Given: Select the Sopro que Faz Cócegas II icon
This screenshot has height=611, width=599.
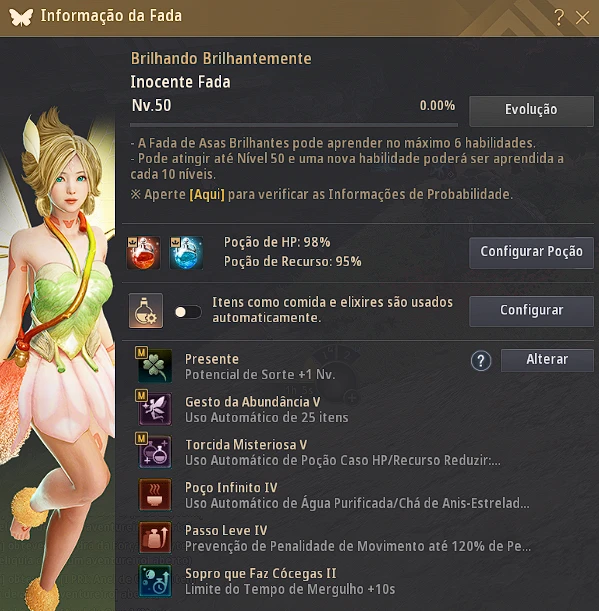Looking at the screenshot, I should pos(155,581).
